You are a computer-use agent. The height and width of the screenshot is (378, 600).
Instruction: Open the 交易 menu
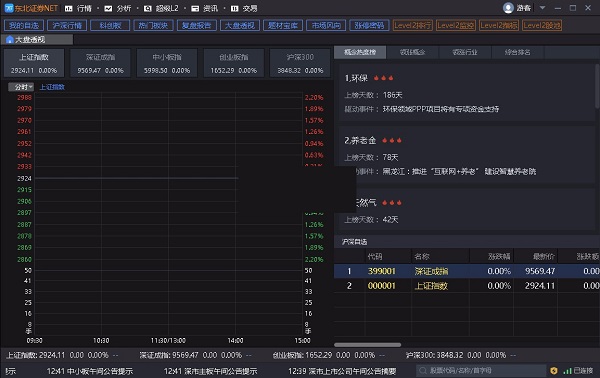(250, 8)
